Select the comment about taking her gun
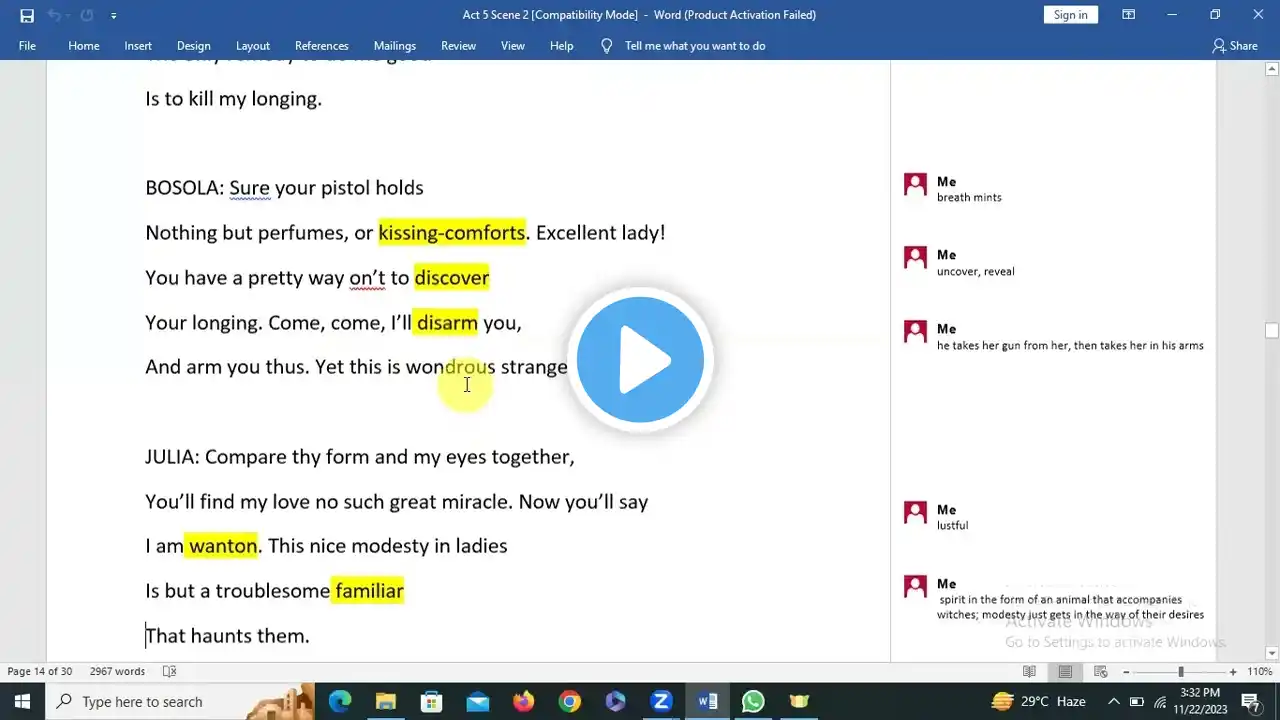 pos(1070,346)
